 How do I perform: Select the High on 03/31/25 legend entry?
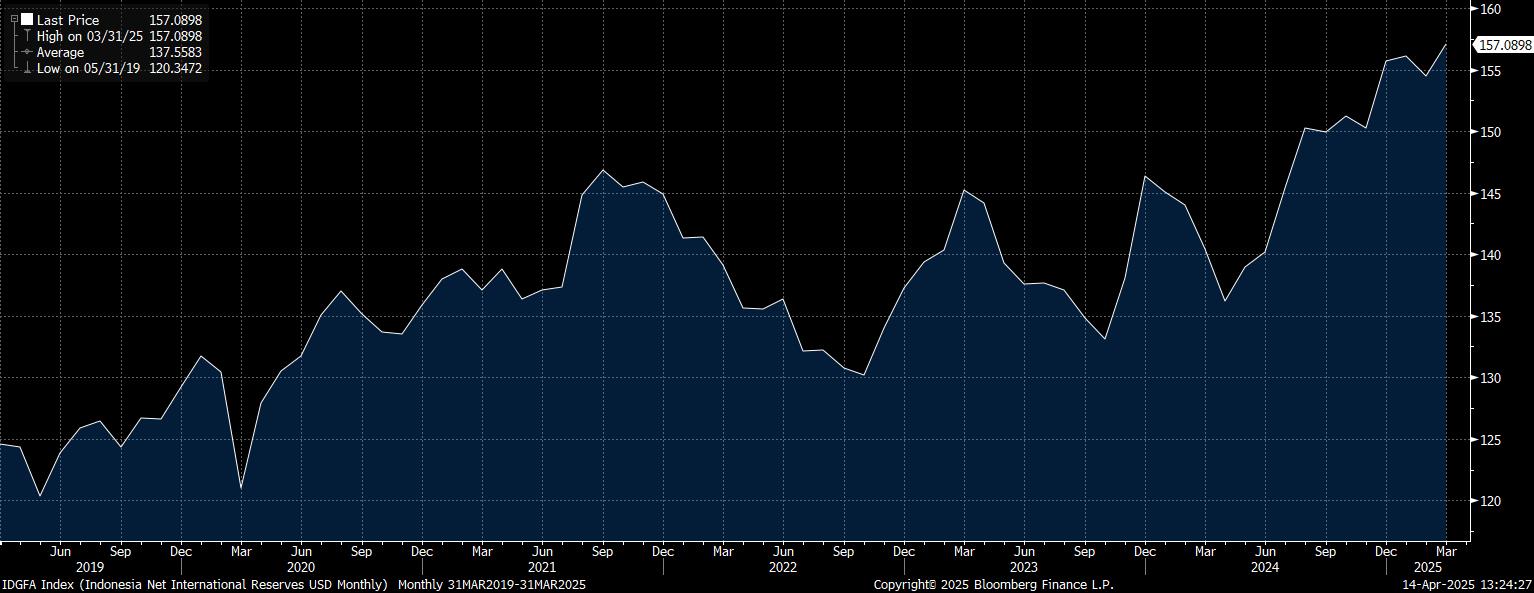(90, 36)
